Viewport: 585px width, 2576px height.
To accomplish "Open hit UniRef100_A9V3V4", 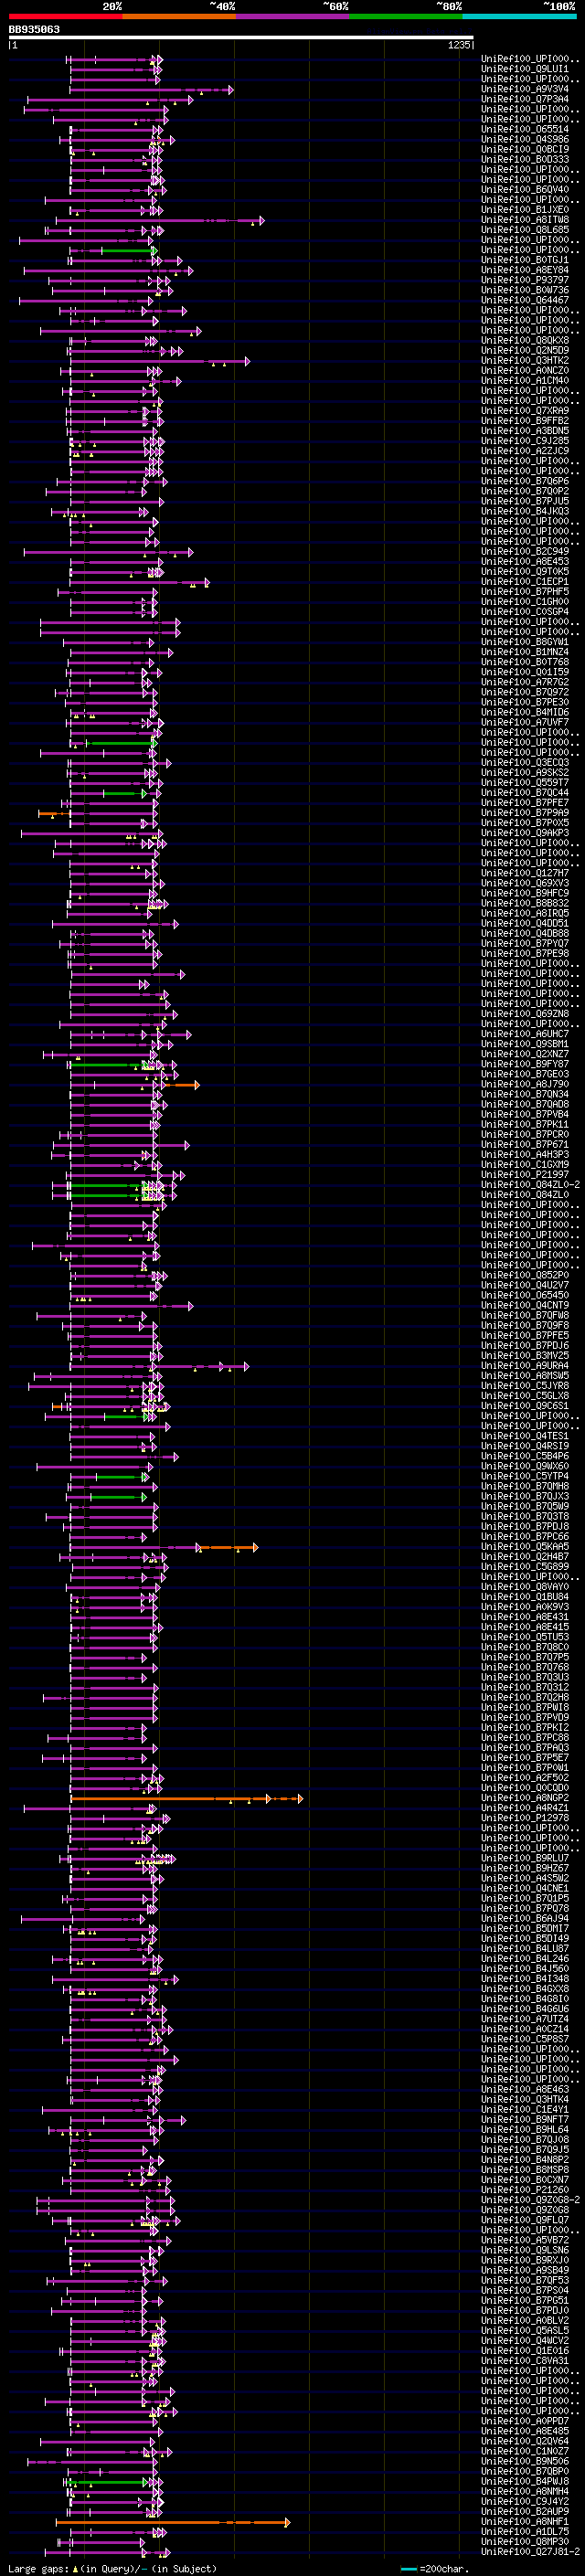I will [x=525, y=89].
